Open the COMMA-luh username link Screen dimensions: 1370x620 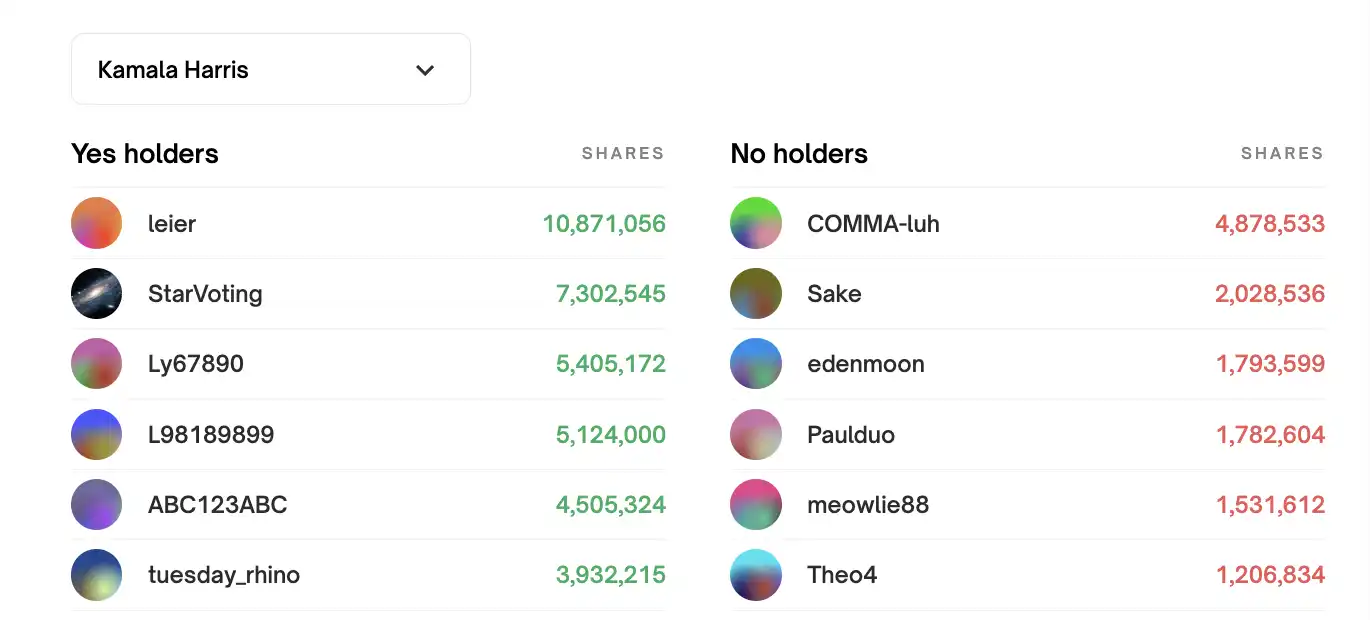click(873, 224)
